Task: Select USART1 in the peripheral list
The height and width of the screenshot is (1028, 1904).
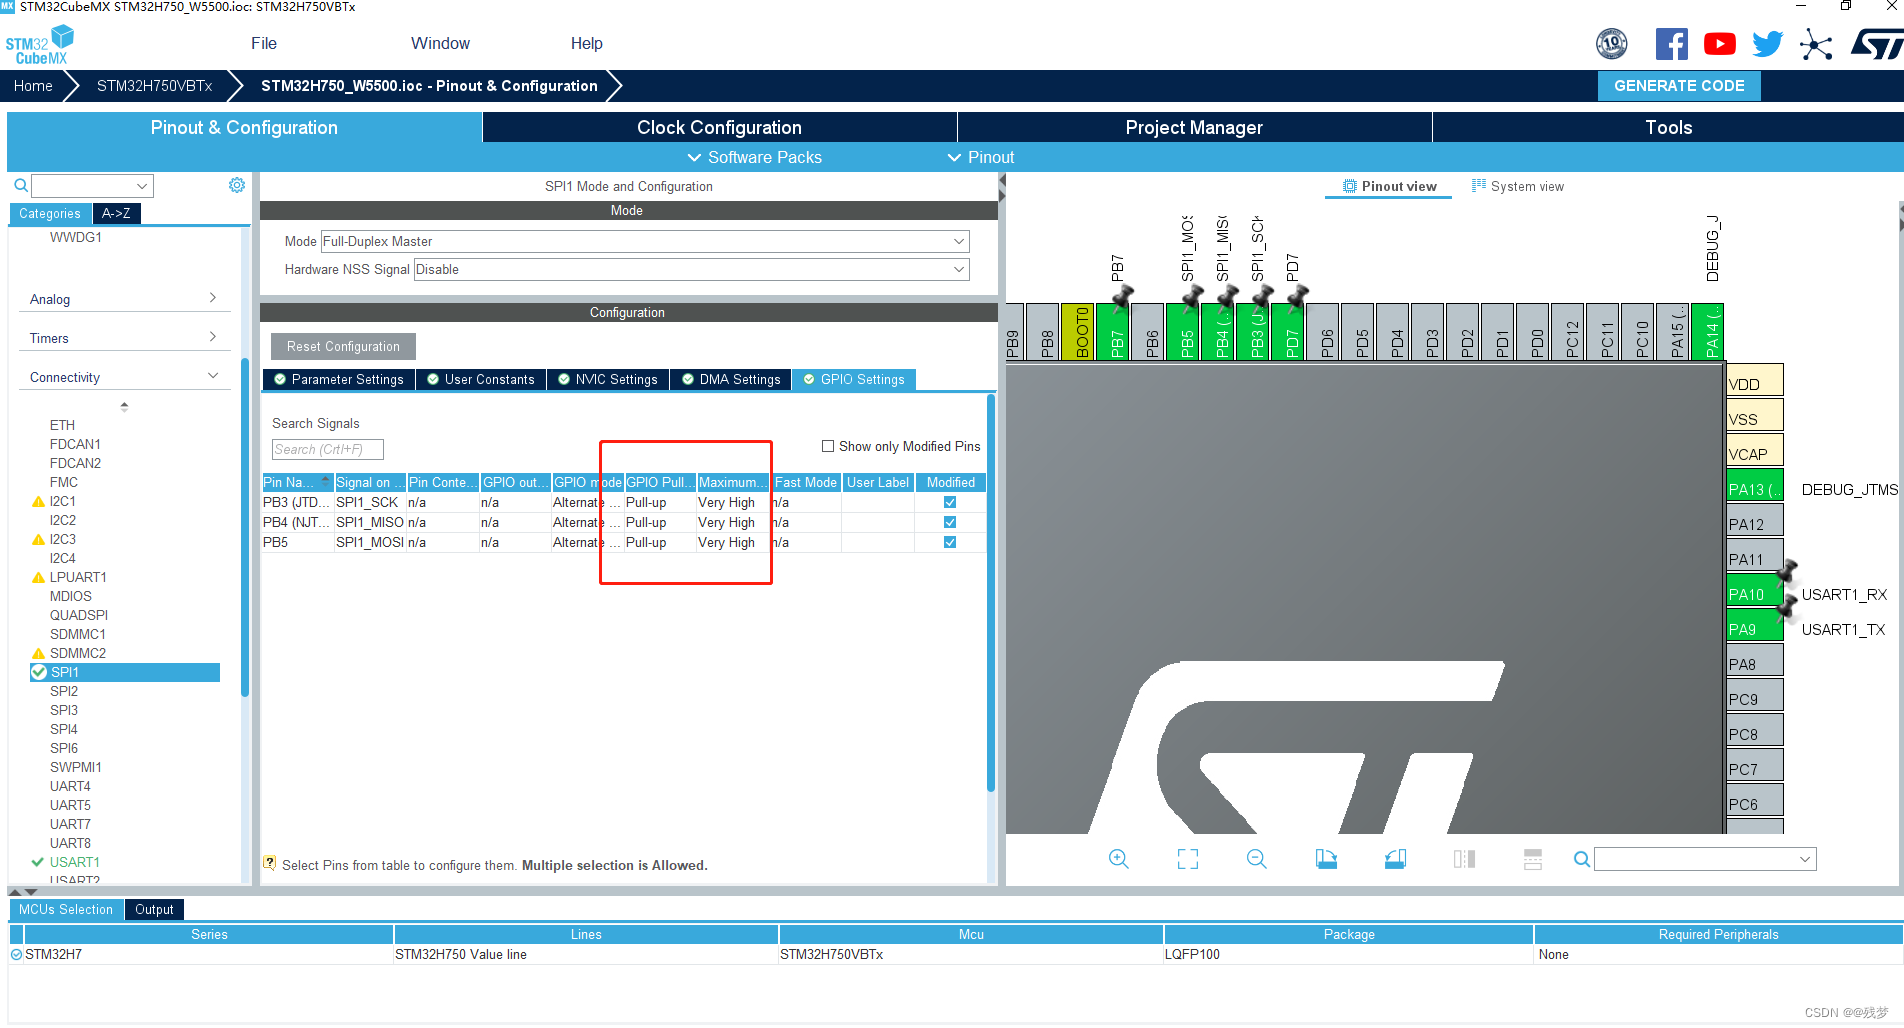Action: point(75,862)
